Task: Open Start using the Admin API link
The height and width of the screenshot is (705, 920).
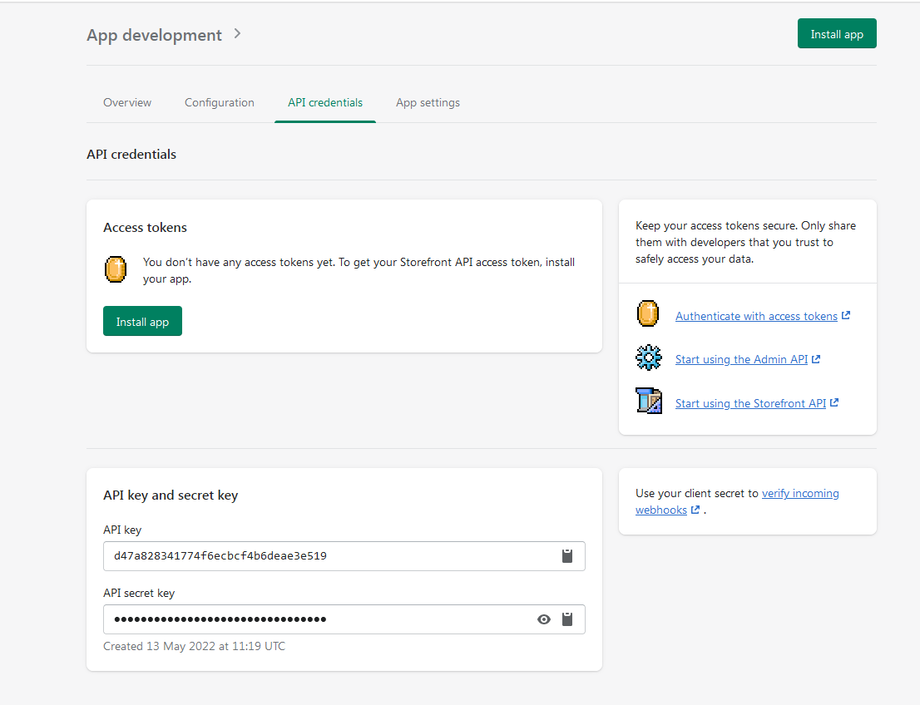Action: click(x=741, y=360)
